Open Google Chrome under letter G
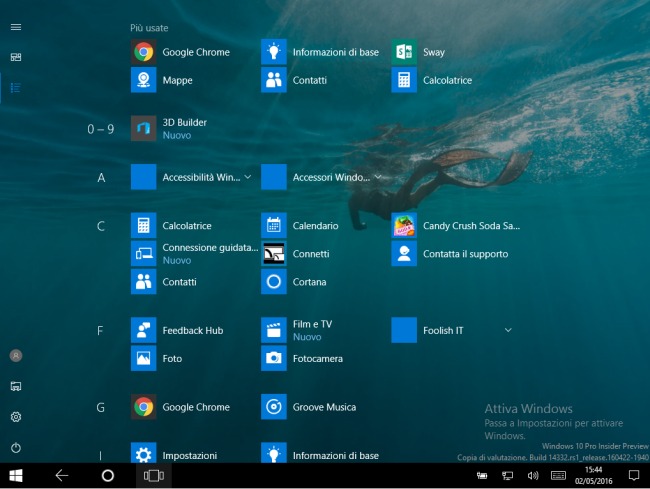Viewport: 650px width, 489px height. click(181, 407)
